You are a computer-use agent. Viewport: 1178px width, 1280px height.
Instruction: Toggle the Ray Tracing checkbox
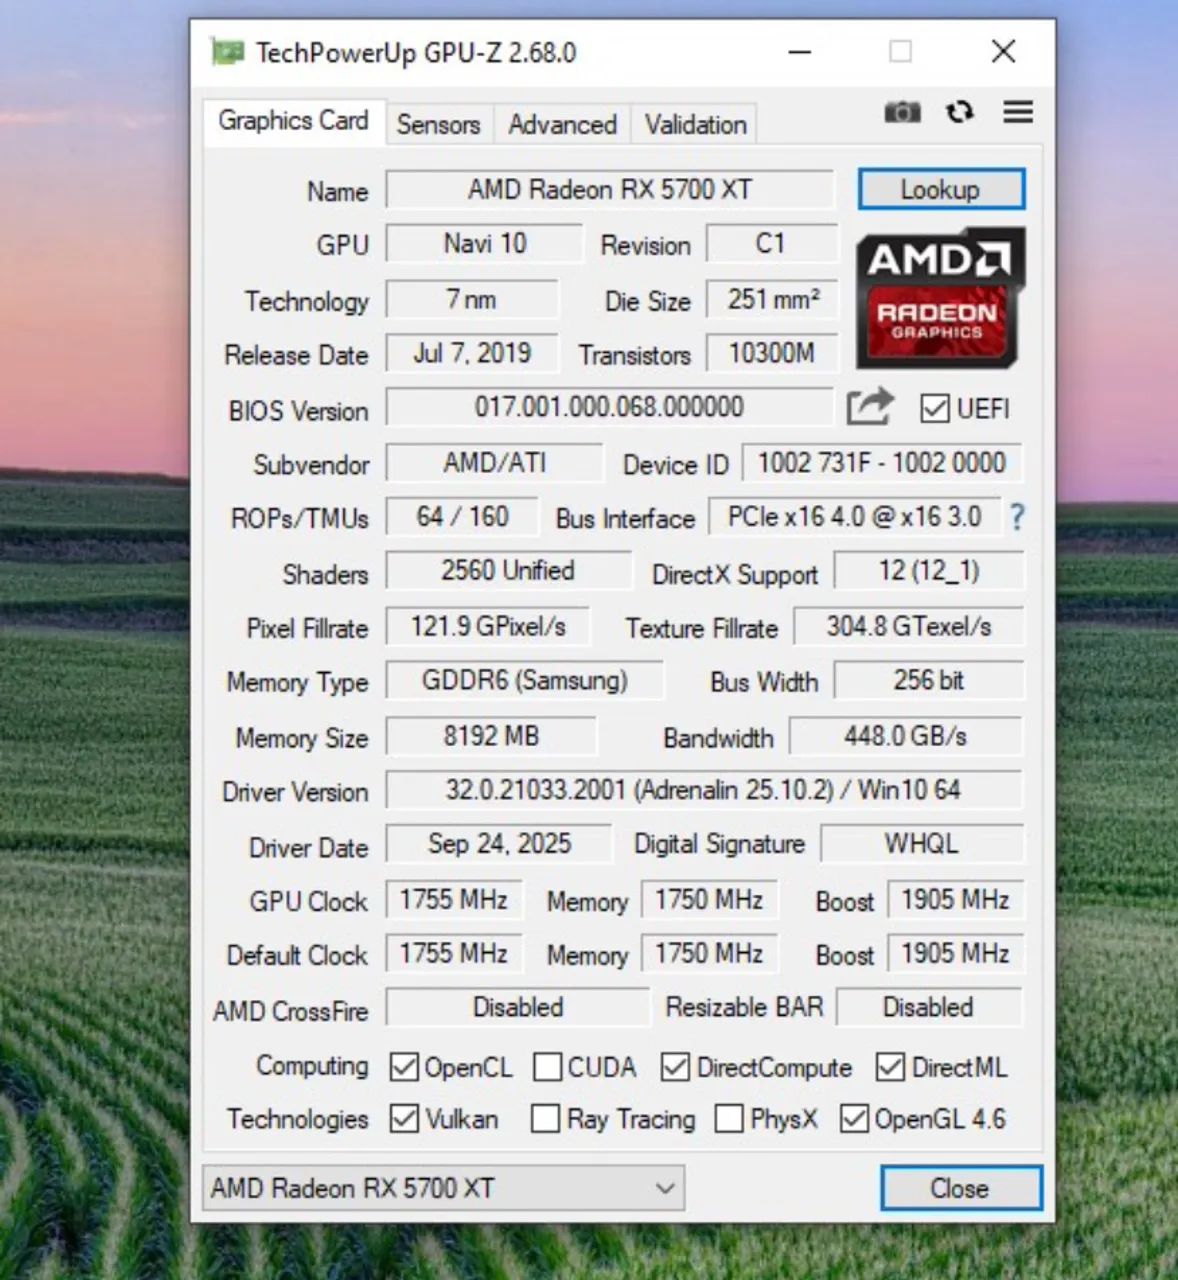pos(545,1118)
